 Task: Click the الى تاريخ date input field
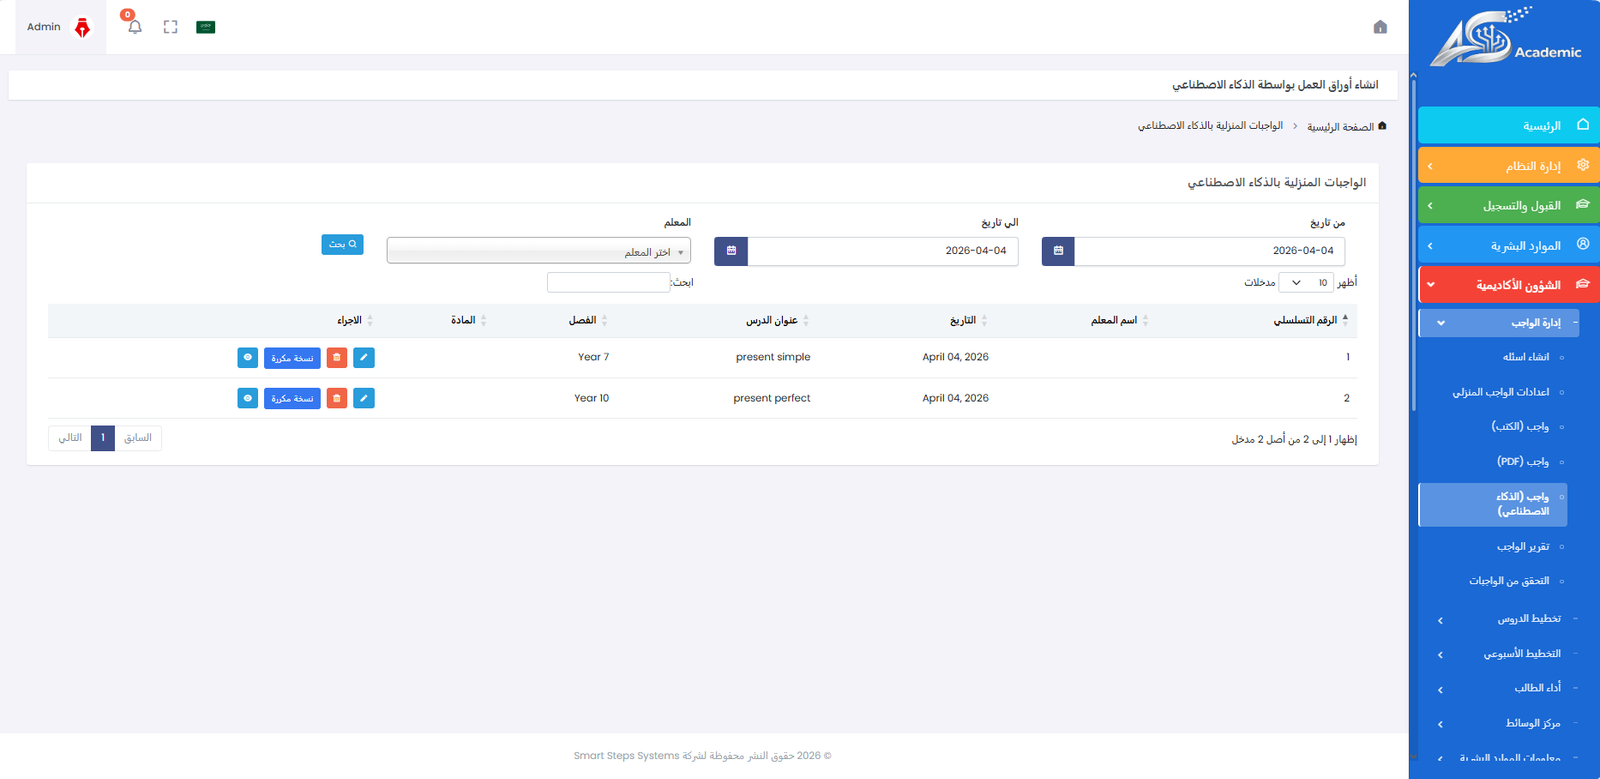(x=883, y=251)
